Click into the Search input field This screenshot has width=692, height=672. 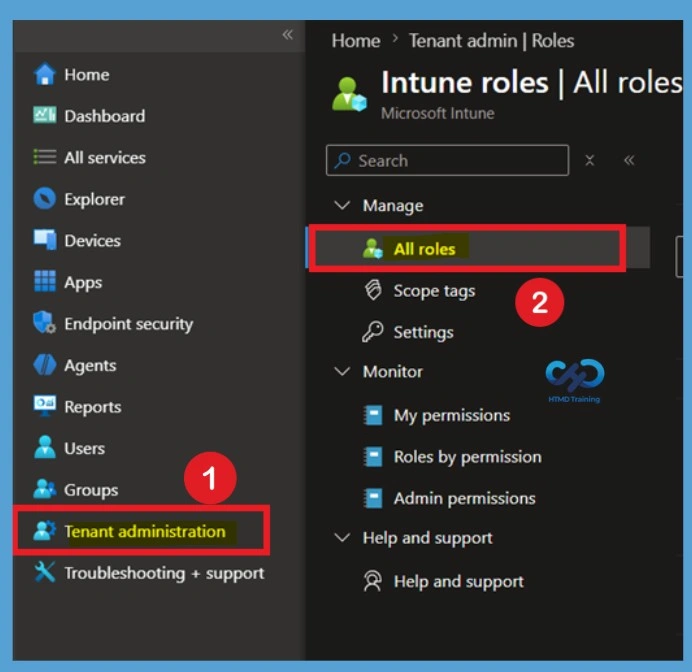click(448, 160)
